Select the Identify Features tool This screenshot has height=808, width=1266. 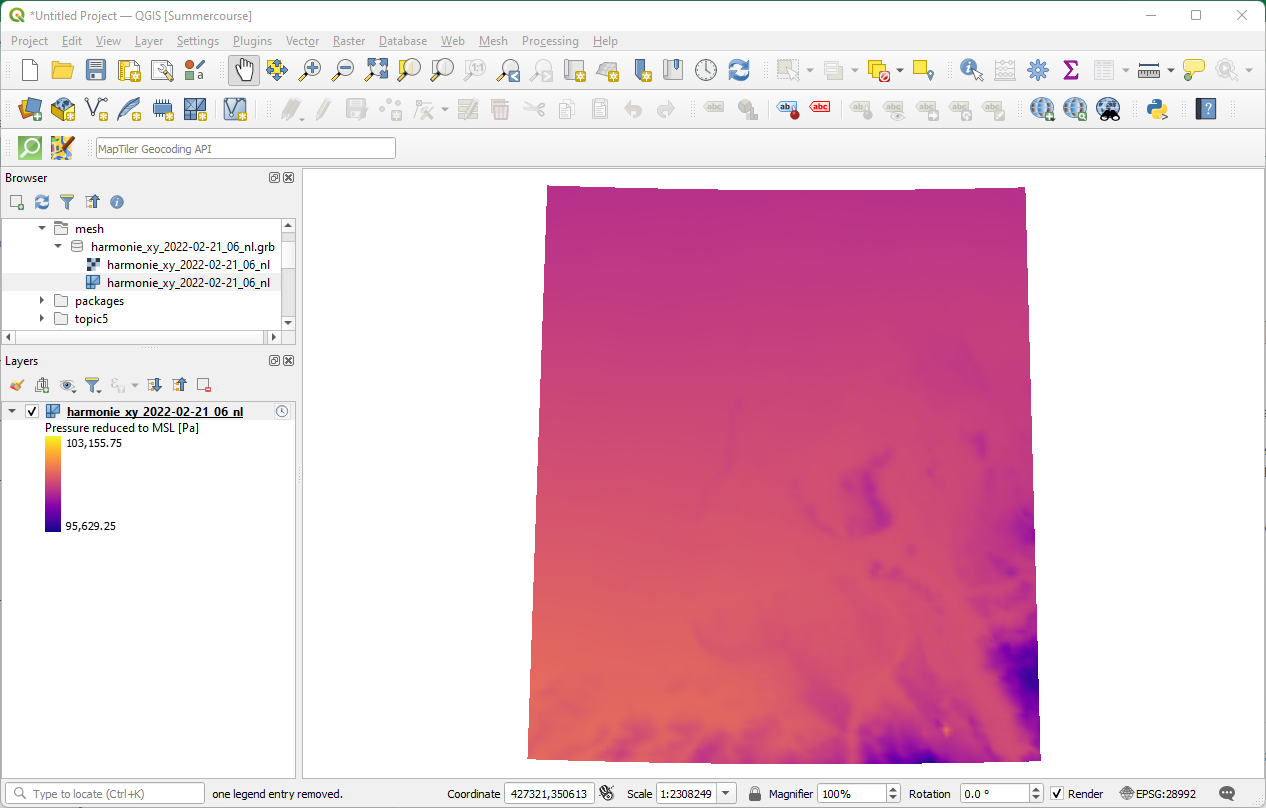[x=969, y=70]
